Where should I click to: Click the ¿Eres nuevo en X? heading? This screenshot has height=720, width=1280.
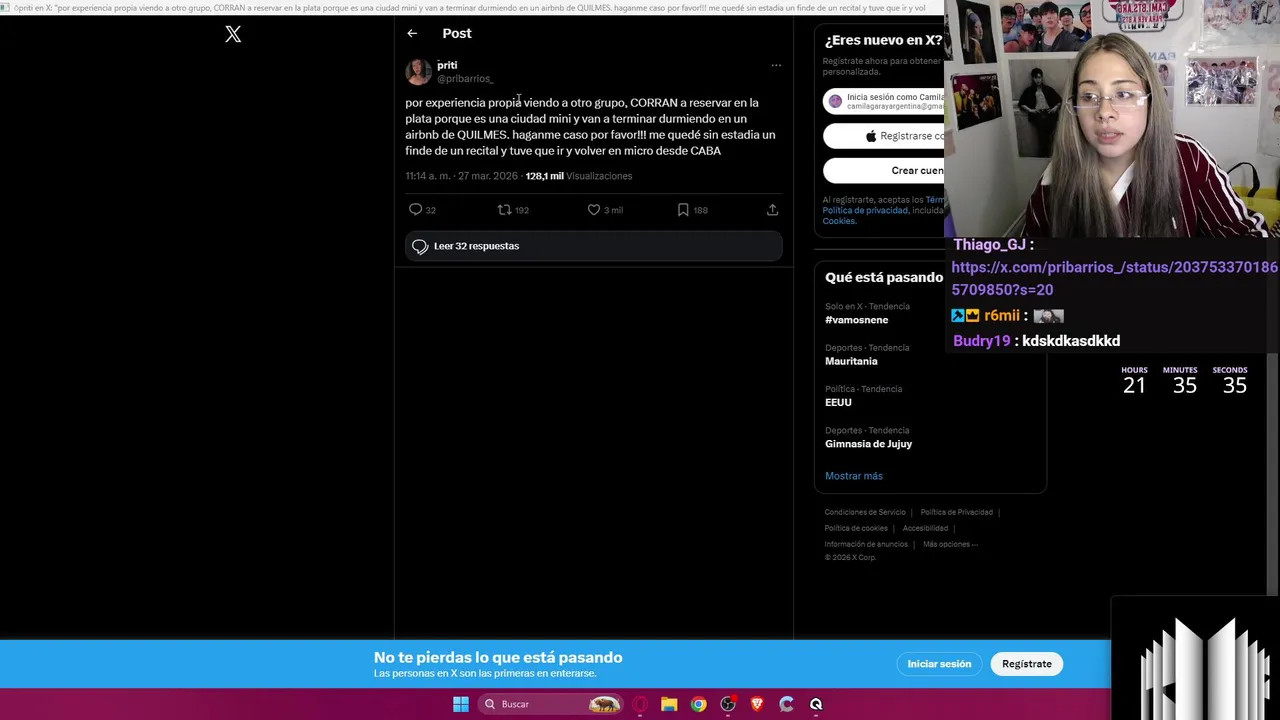click(x=883, y=41)
